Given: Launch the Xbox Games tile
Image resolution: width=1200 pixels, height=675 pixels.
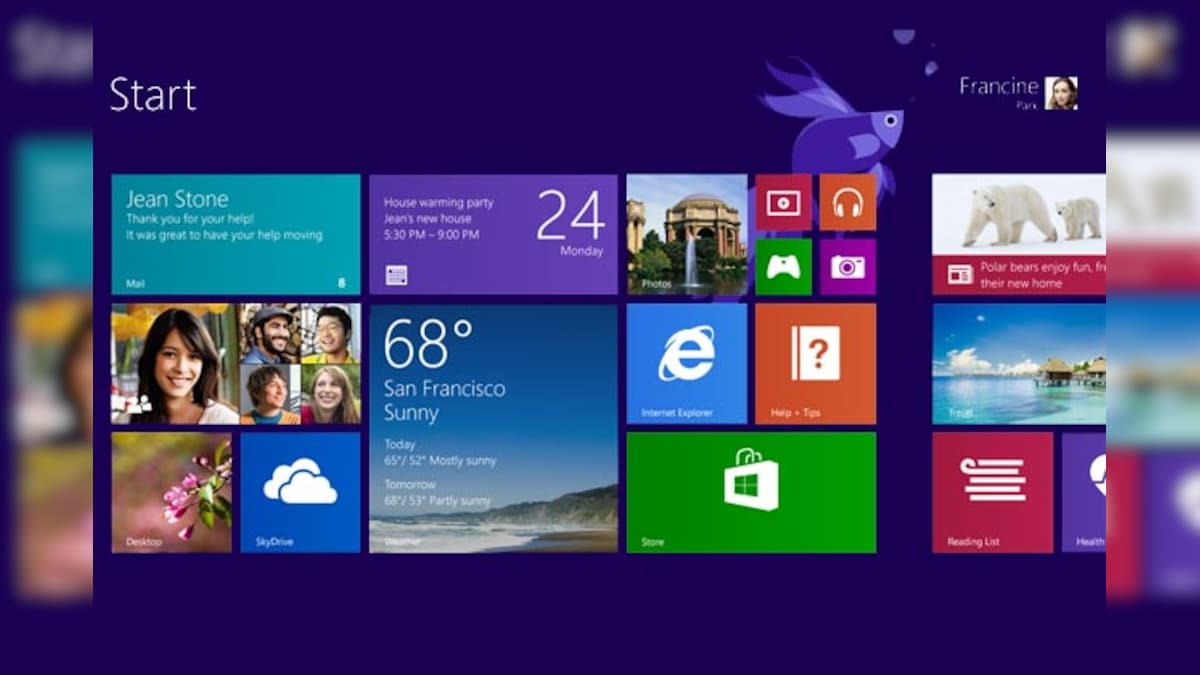Looking at the screenshot, I should (x=783, y=267).
